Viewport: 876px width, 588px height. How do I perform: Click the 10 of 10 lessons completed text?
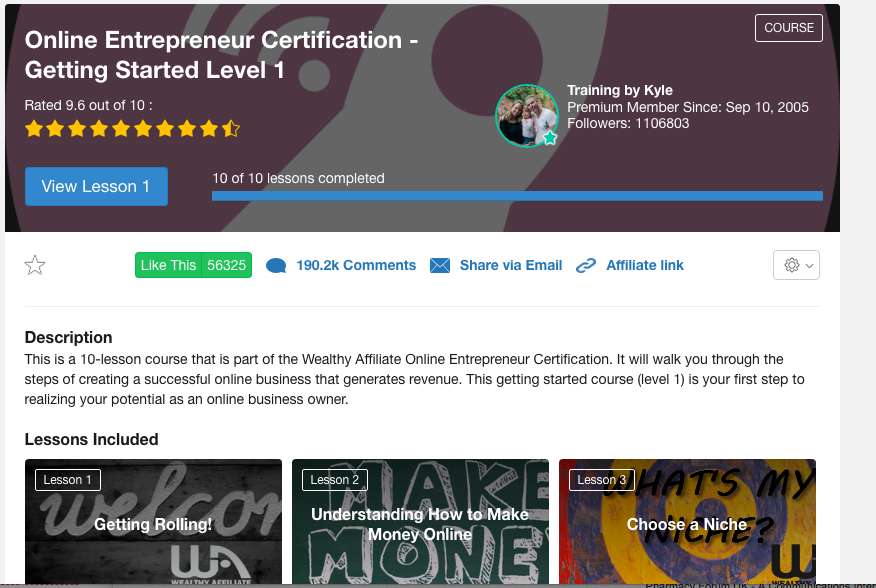click(298, 178)
